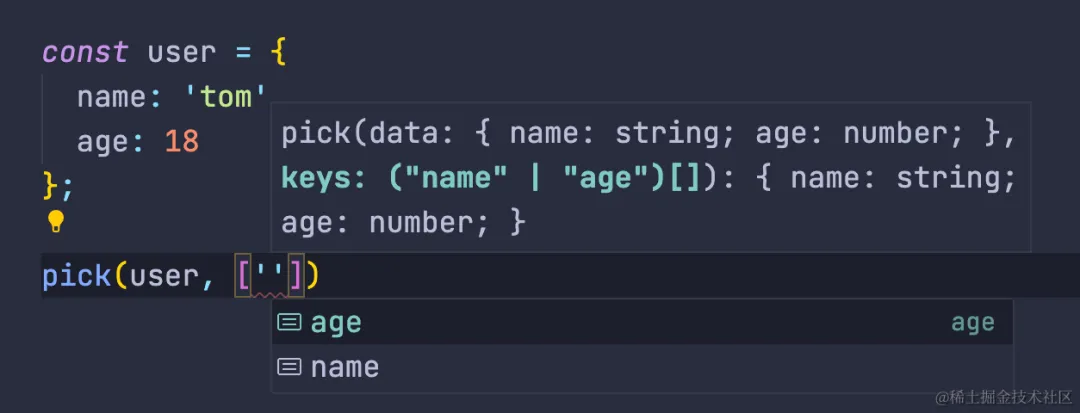
Task: Click the closing yellow parenthesis after bracket
Action: (312, 276)
